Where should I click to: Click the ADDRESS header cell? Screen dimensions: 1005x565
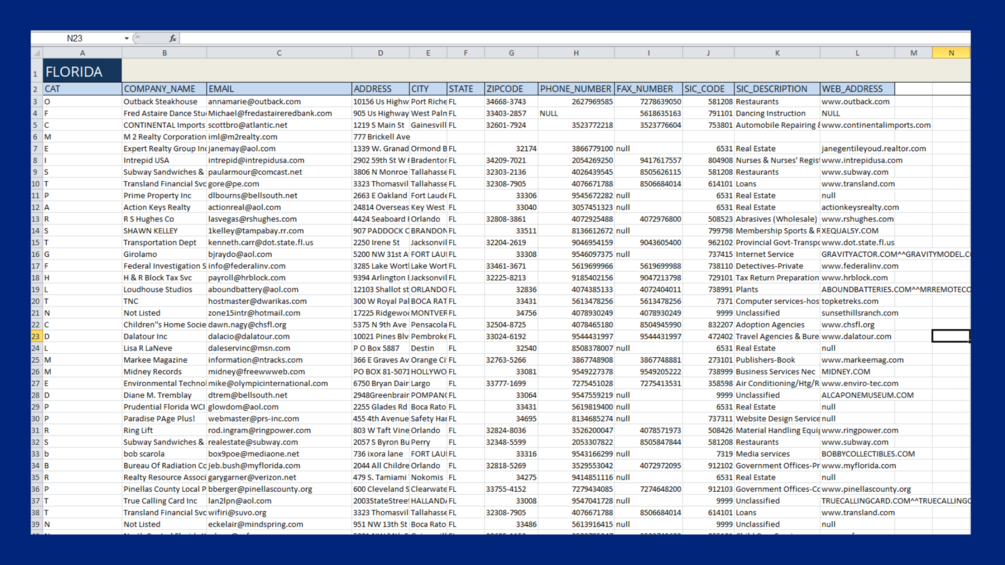[380, 89]
